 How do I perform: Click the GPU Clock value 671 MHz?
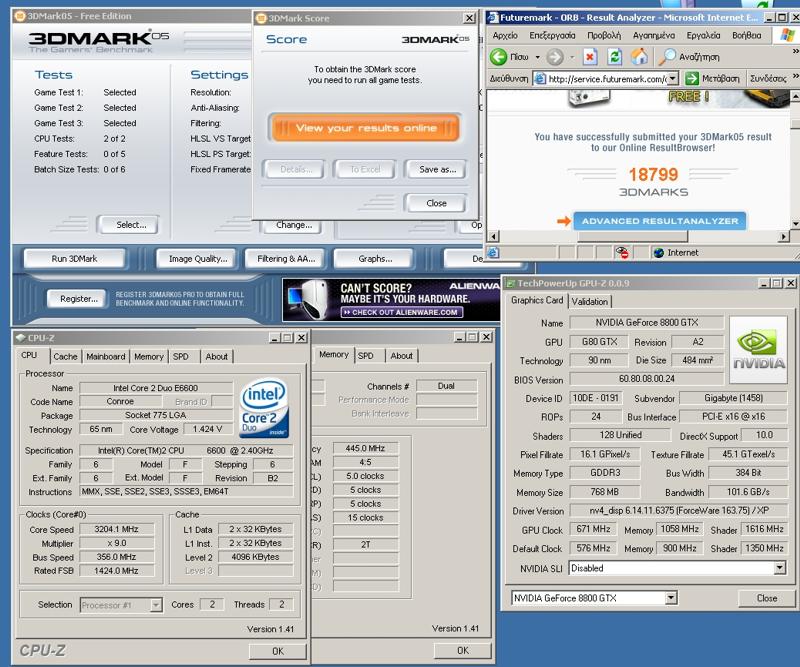pos(593,529)
